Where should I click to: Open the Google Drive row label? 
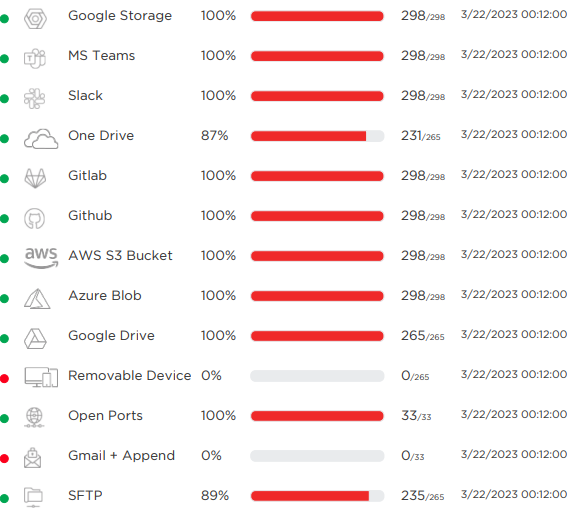click(111, 335)
